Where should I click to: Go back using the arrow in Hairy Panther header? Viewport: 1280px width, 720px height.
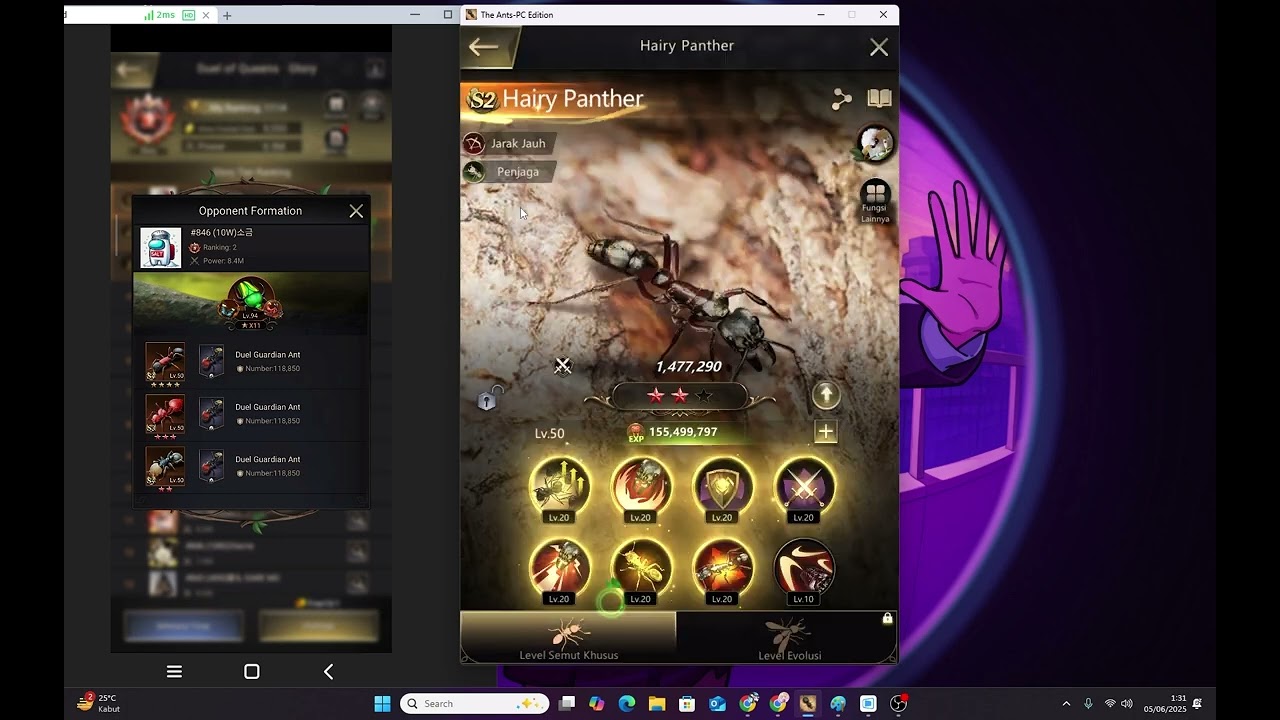(x=484, y=46)
